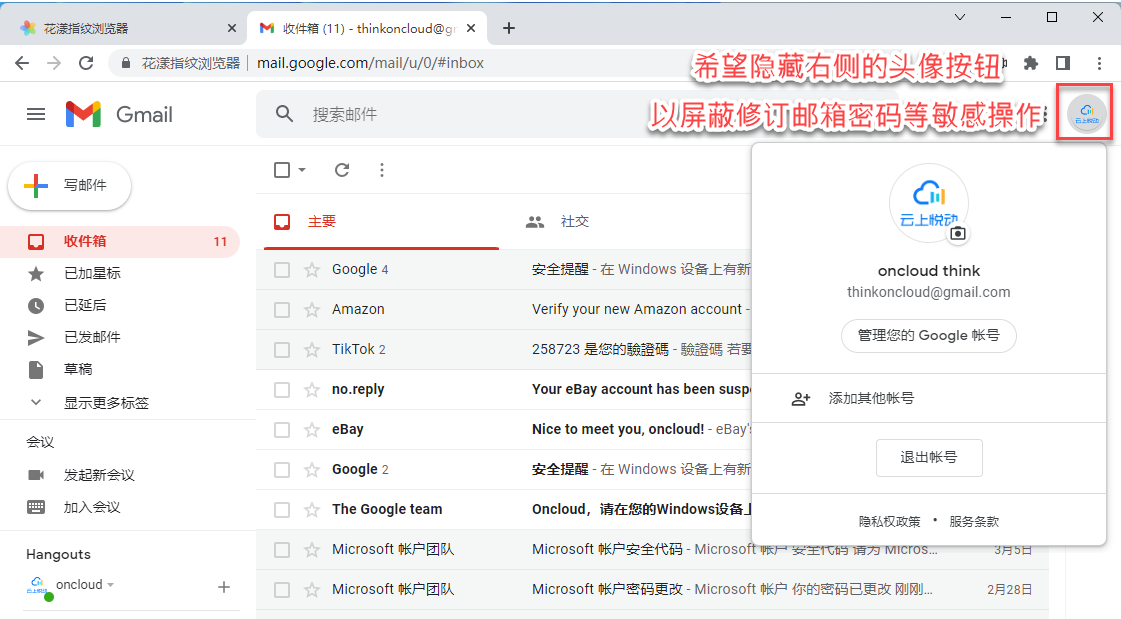Open the oncloud Hangouts status dropdown
The width and height of the screenshot is (1121, 619).
pyautogui.click(x=111, y=585)
